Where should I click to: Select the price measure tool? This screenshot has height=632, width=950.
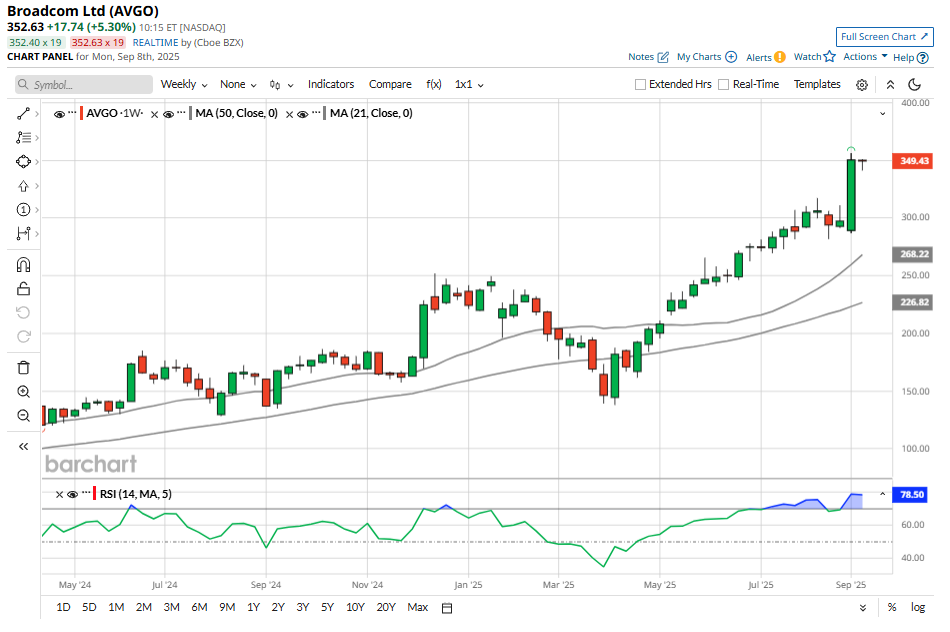pyautogui.click(x=23, y=233)
